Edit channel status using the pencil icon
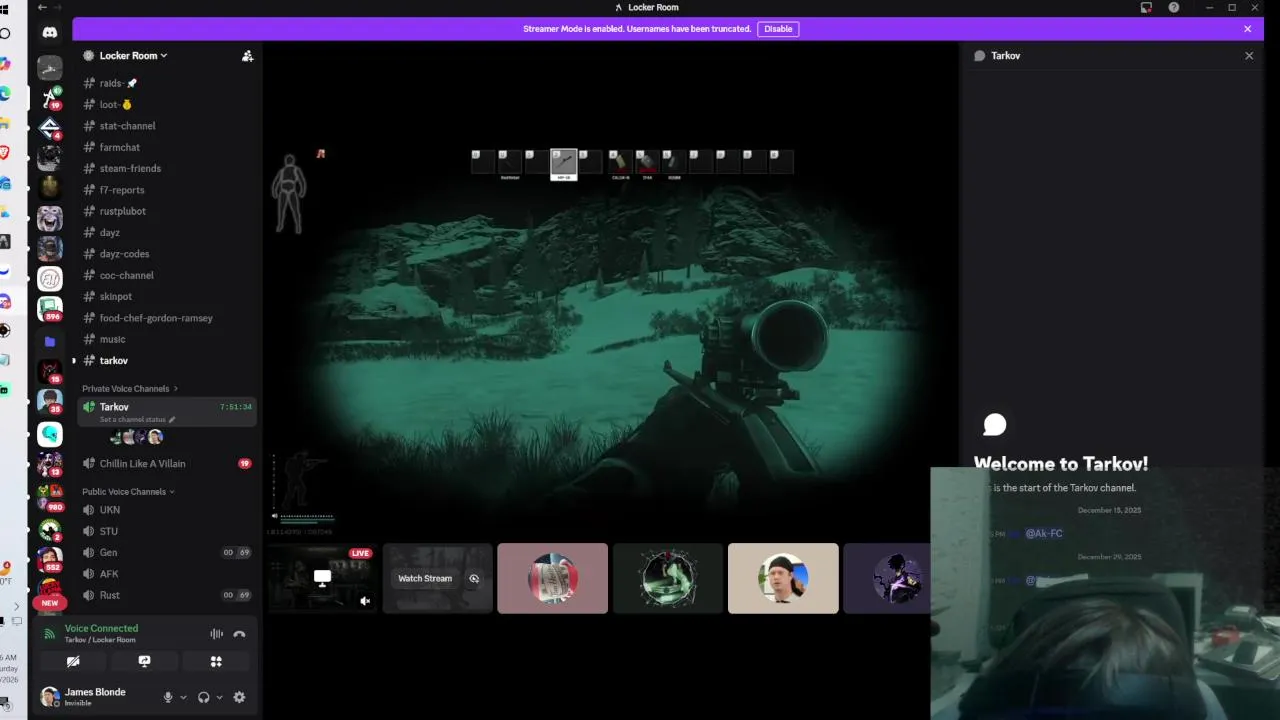 (172, 420)
